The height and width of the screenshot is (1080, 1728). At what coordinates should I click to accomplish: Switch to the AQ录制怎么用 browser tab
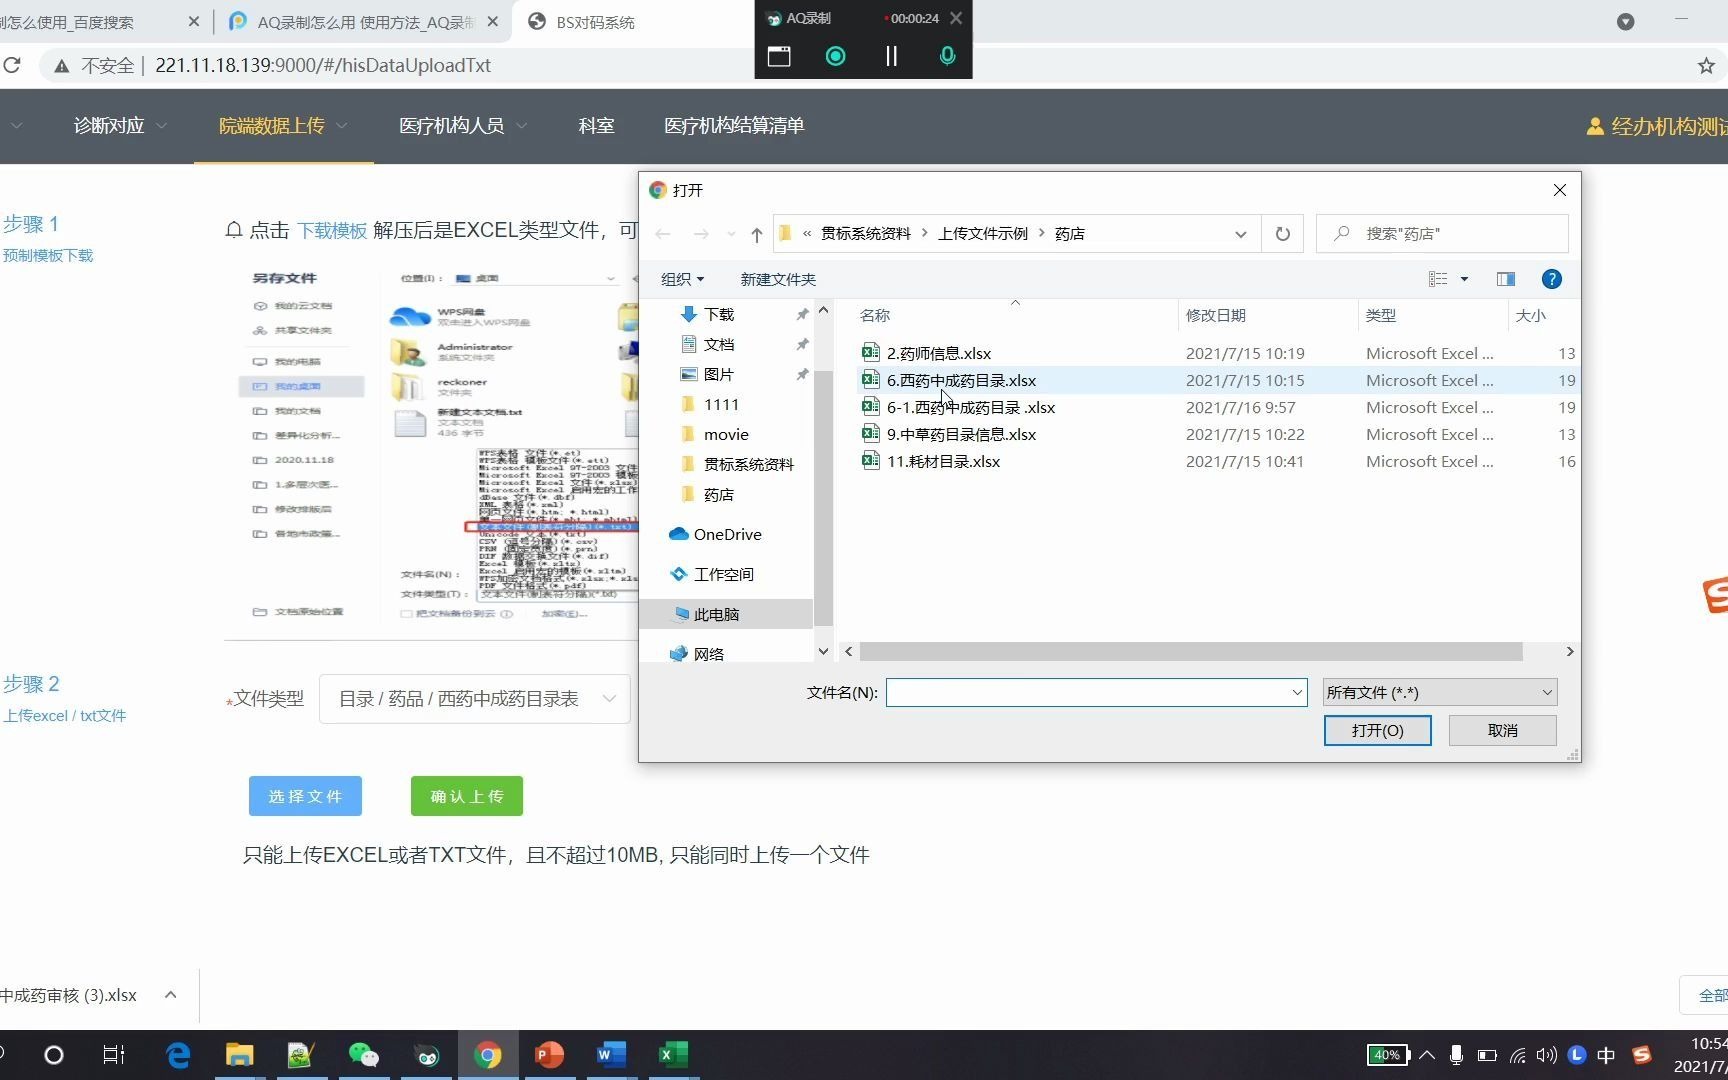[x=363, y=22]
